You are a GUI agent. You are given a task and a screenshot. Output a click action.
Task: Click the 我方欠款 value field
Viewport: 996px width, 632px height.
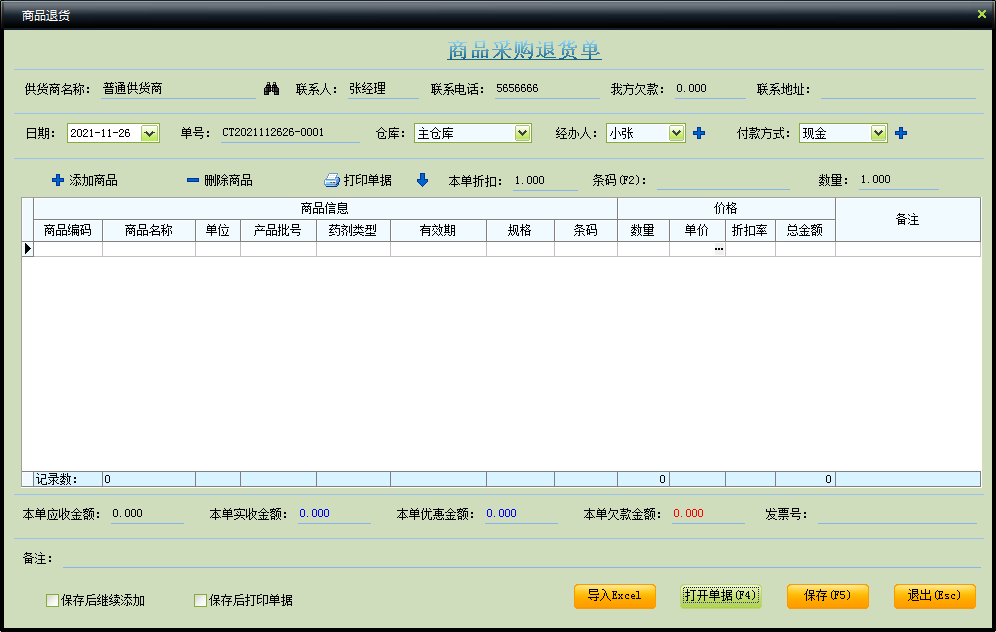coord(710,89)
